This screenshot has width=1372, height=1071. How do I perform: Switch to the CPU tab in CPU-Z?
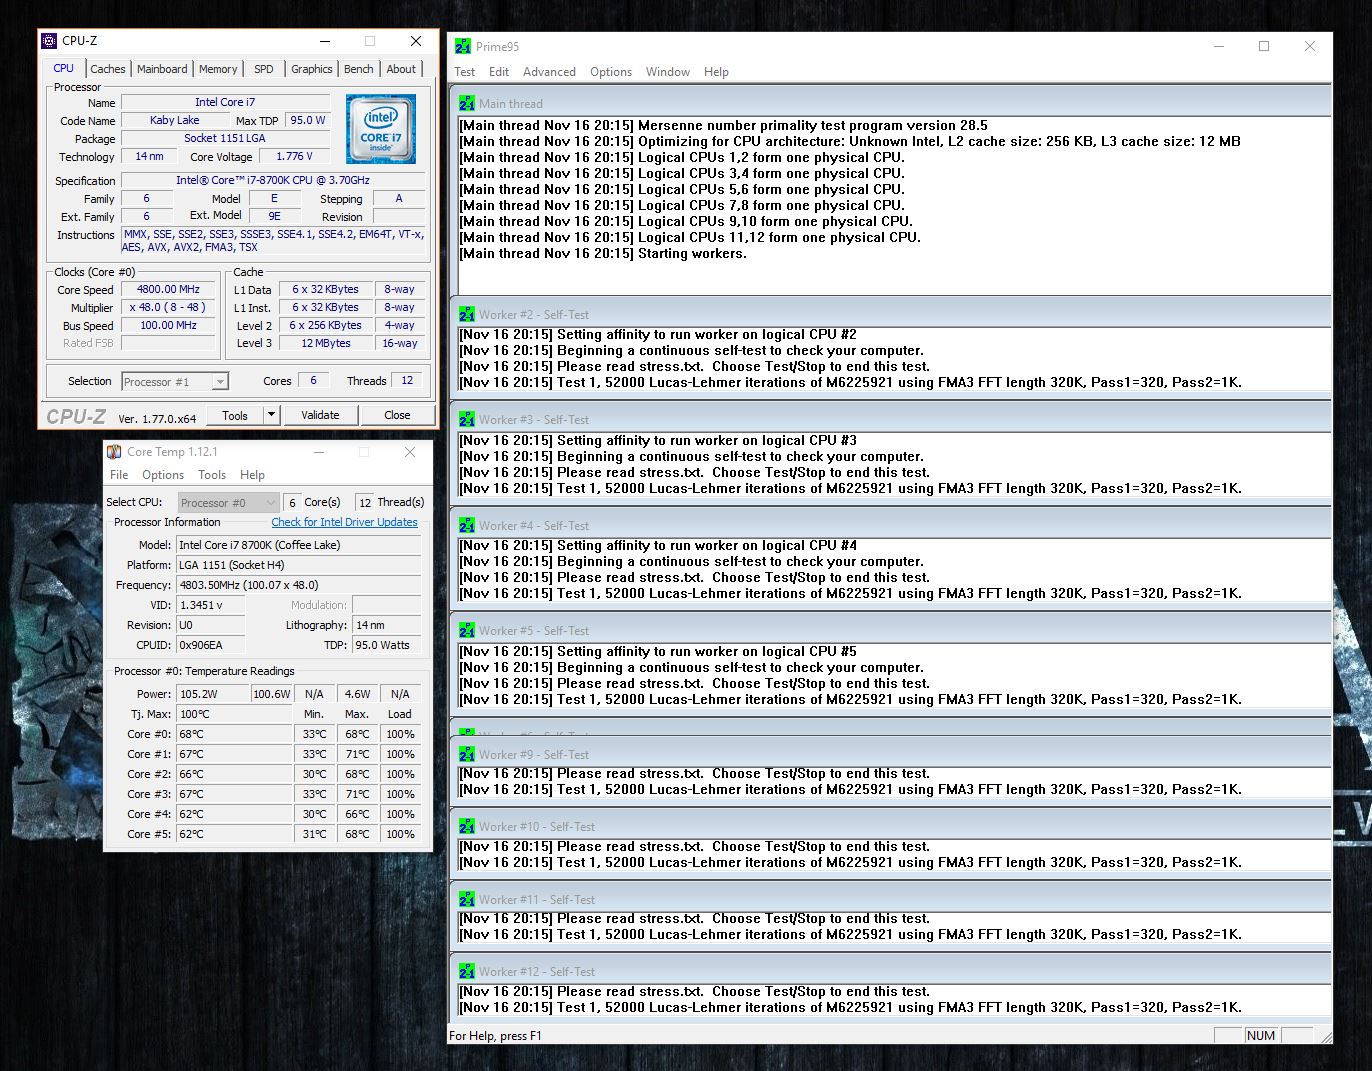(64, 68)
